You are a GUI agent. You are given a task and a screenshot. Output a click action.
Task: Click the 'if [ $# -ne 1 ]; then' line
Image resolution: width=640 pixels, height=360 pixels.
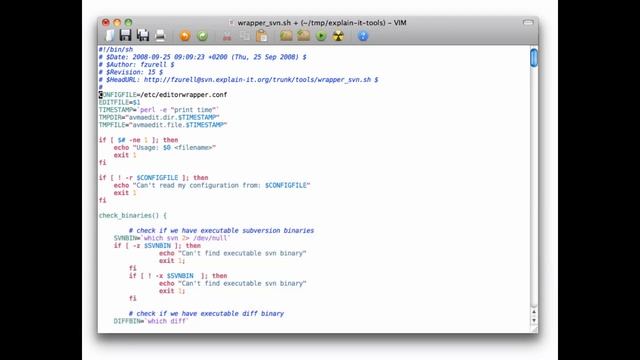[138, 140]
